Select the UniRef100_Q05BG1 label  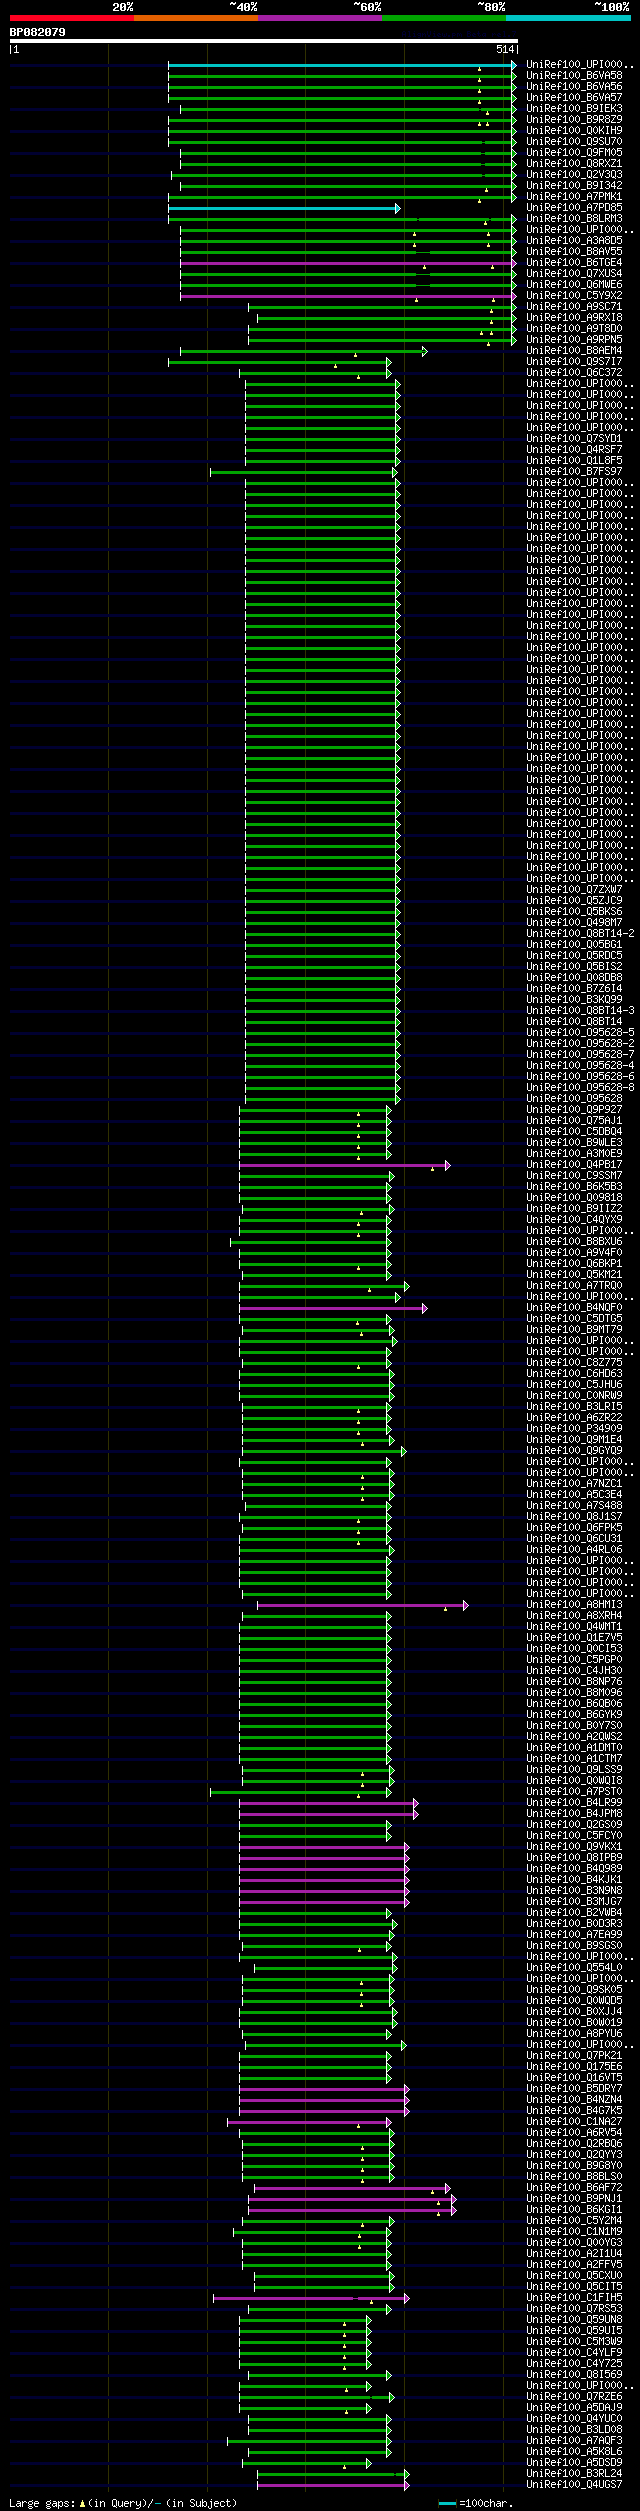pos(574,945)
